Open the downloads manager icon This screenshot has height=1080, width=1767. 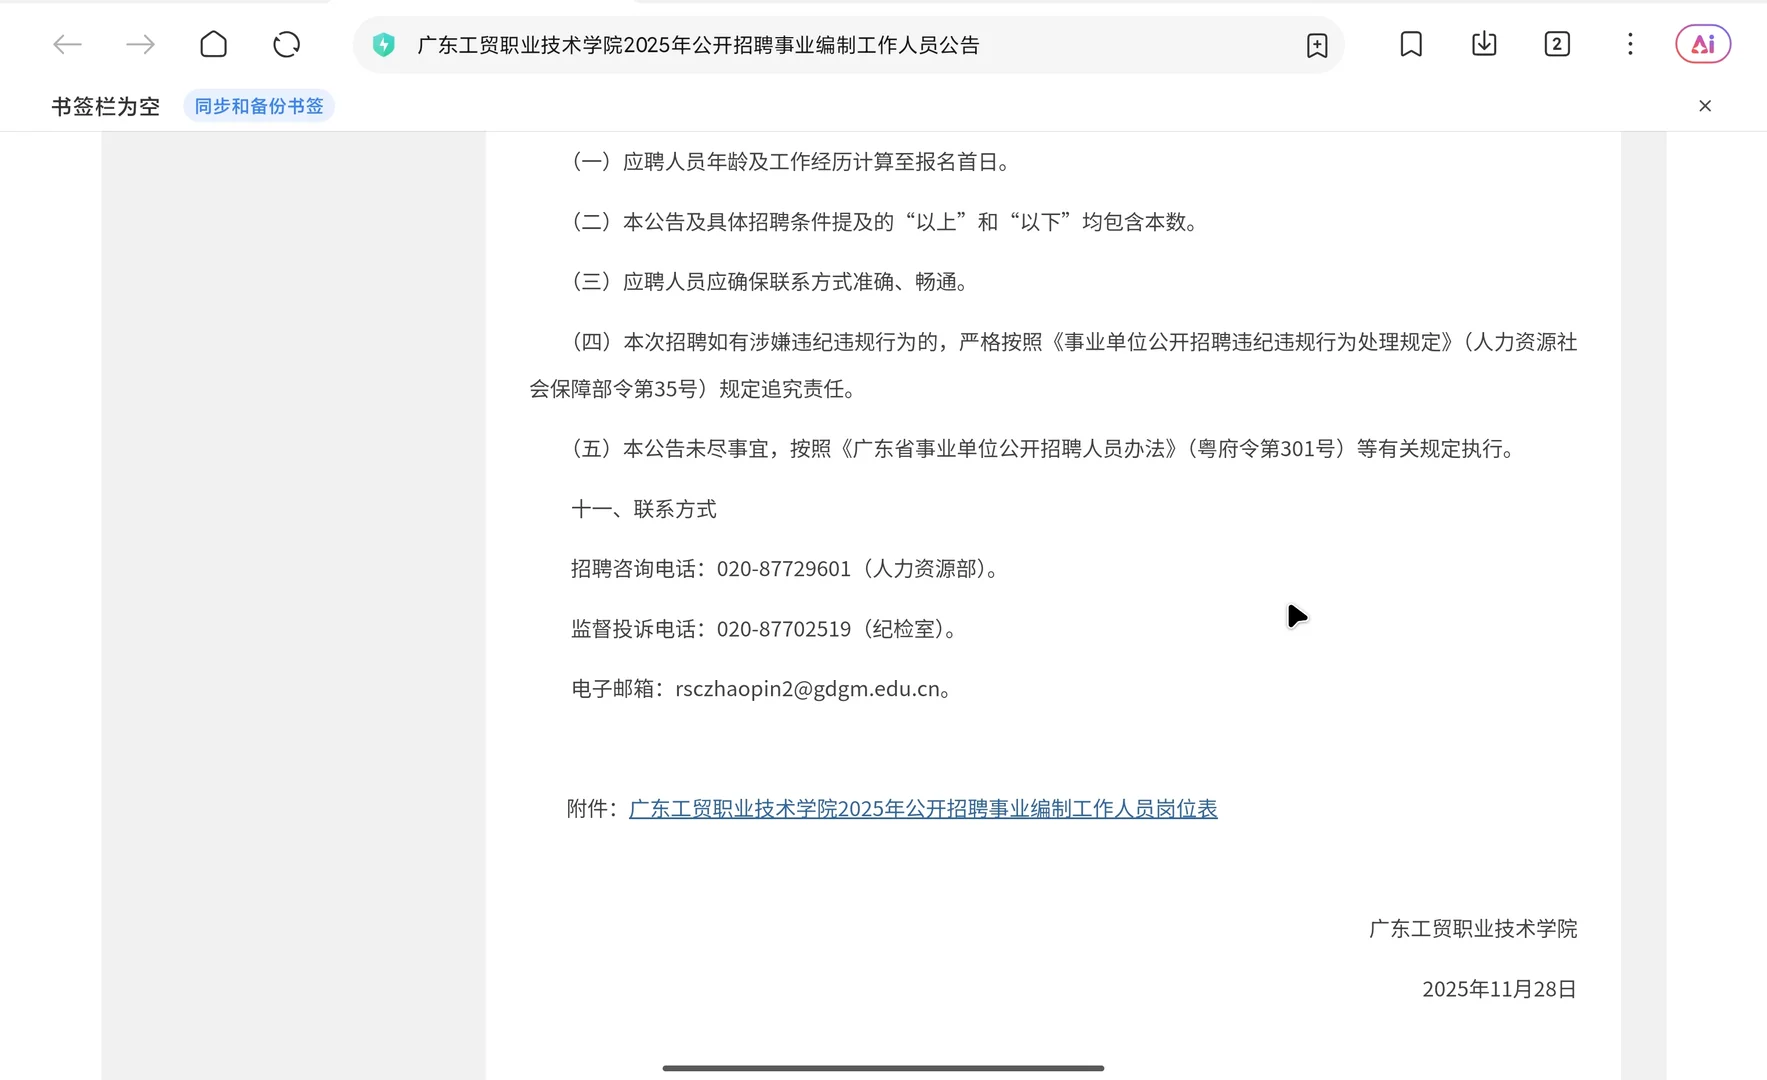1483,44
